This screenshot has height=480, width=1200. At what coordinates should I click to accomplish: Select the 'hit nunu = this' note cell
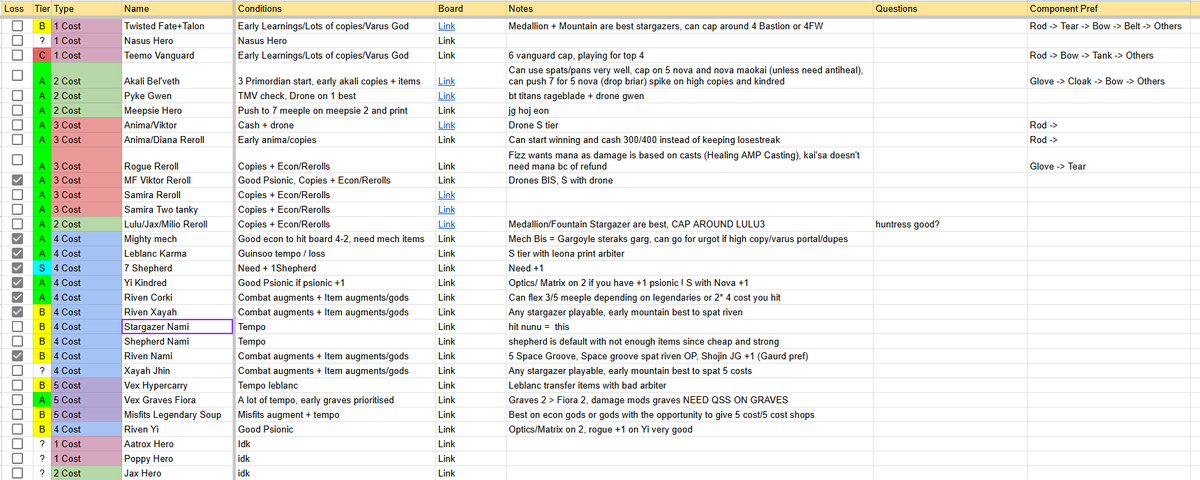688,326
